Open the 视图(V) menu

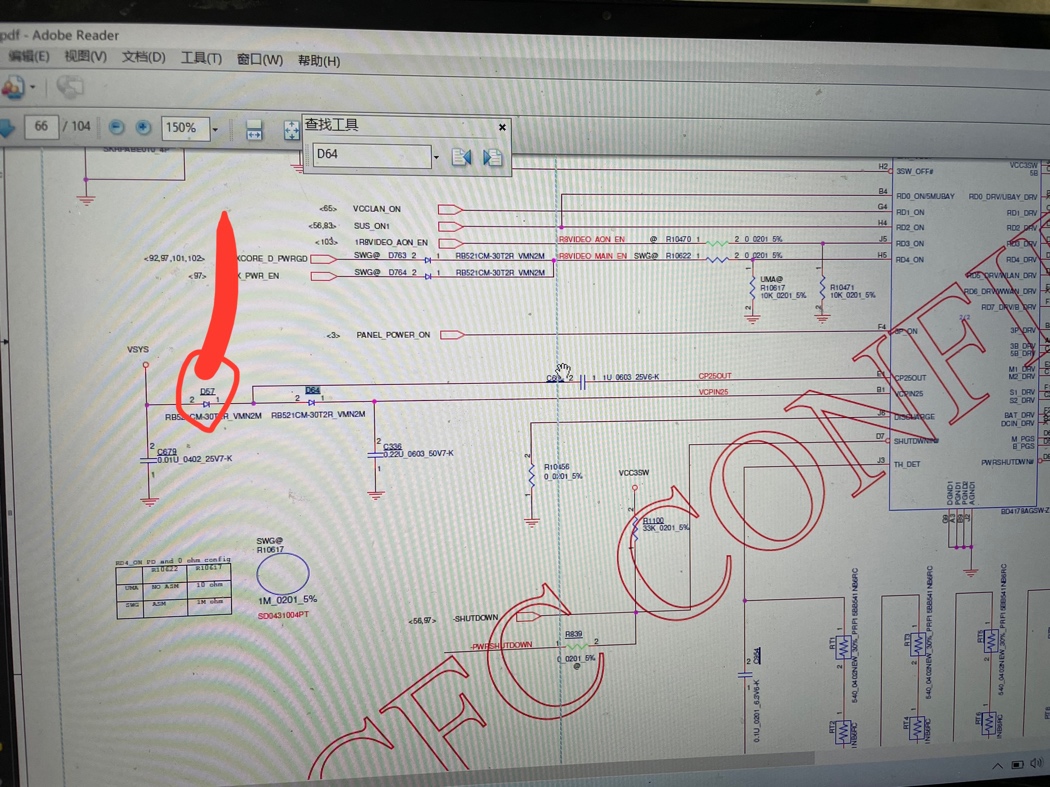click(85, 57)
